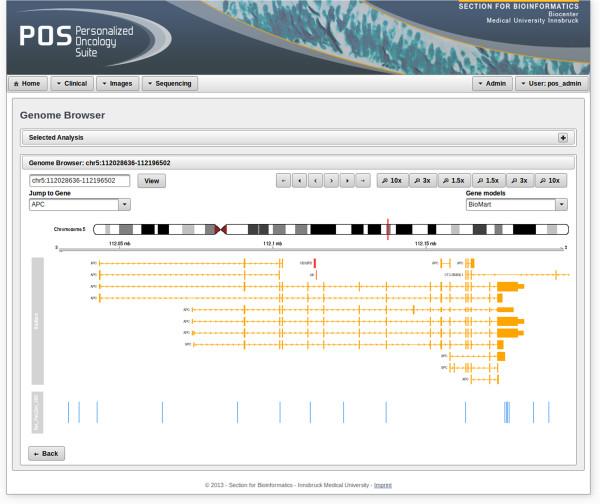The width and height of the screenshot is (600, 504).
Task: Click the View button
Action: pyautogui.click(x=152, y=181)
